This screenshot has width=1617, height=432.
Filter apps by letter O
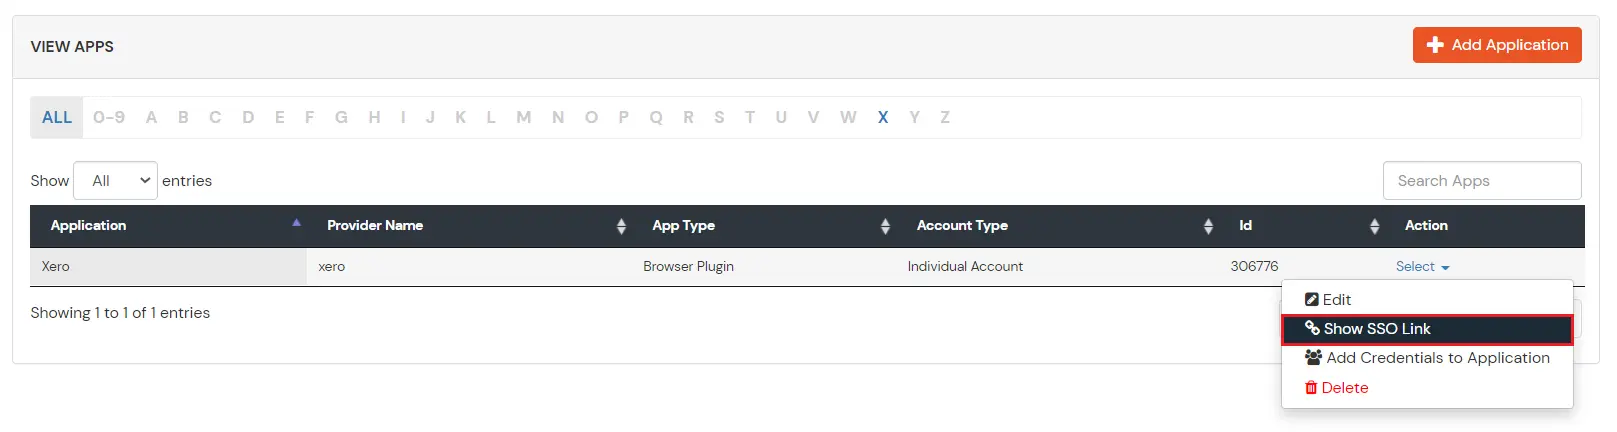(x=591, y=117)
